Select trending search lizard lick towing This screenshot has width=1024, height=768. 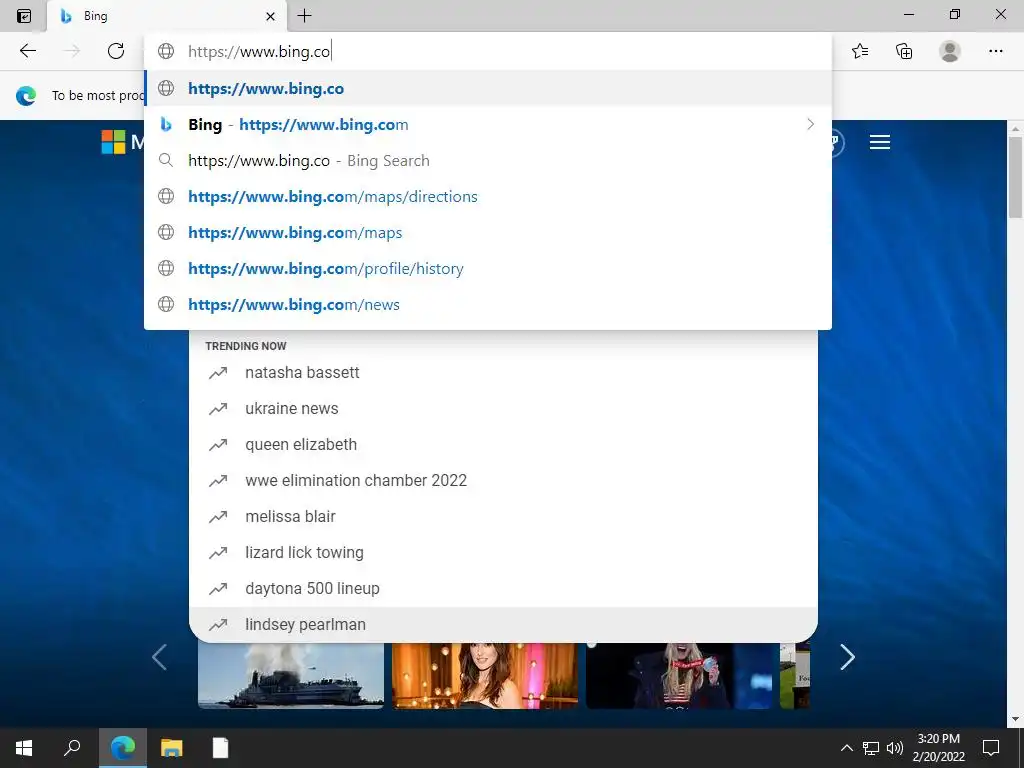pos(503,552)
